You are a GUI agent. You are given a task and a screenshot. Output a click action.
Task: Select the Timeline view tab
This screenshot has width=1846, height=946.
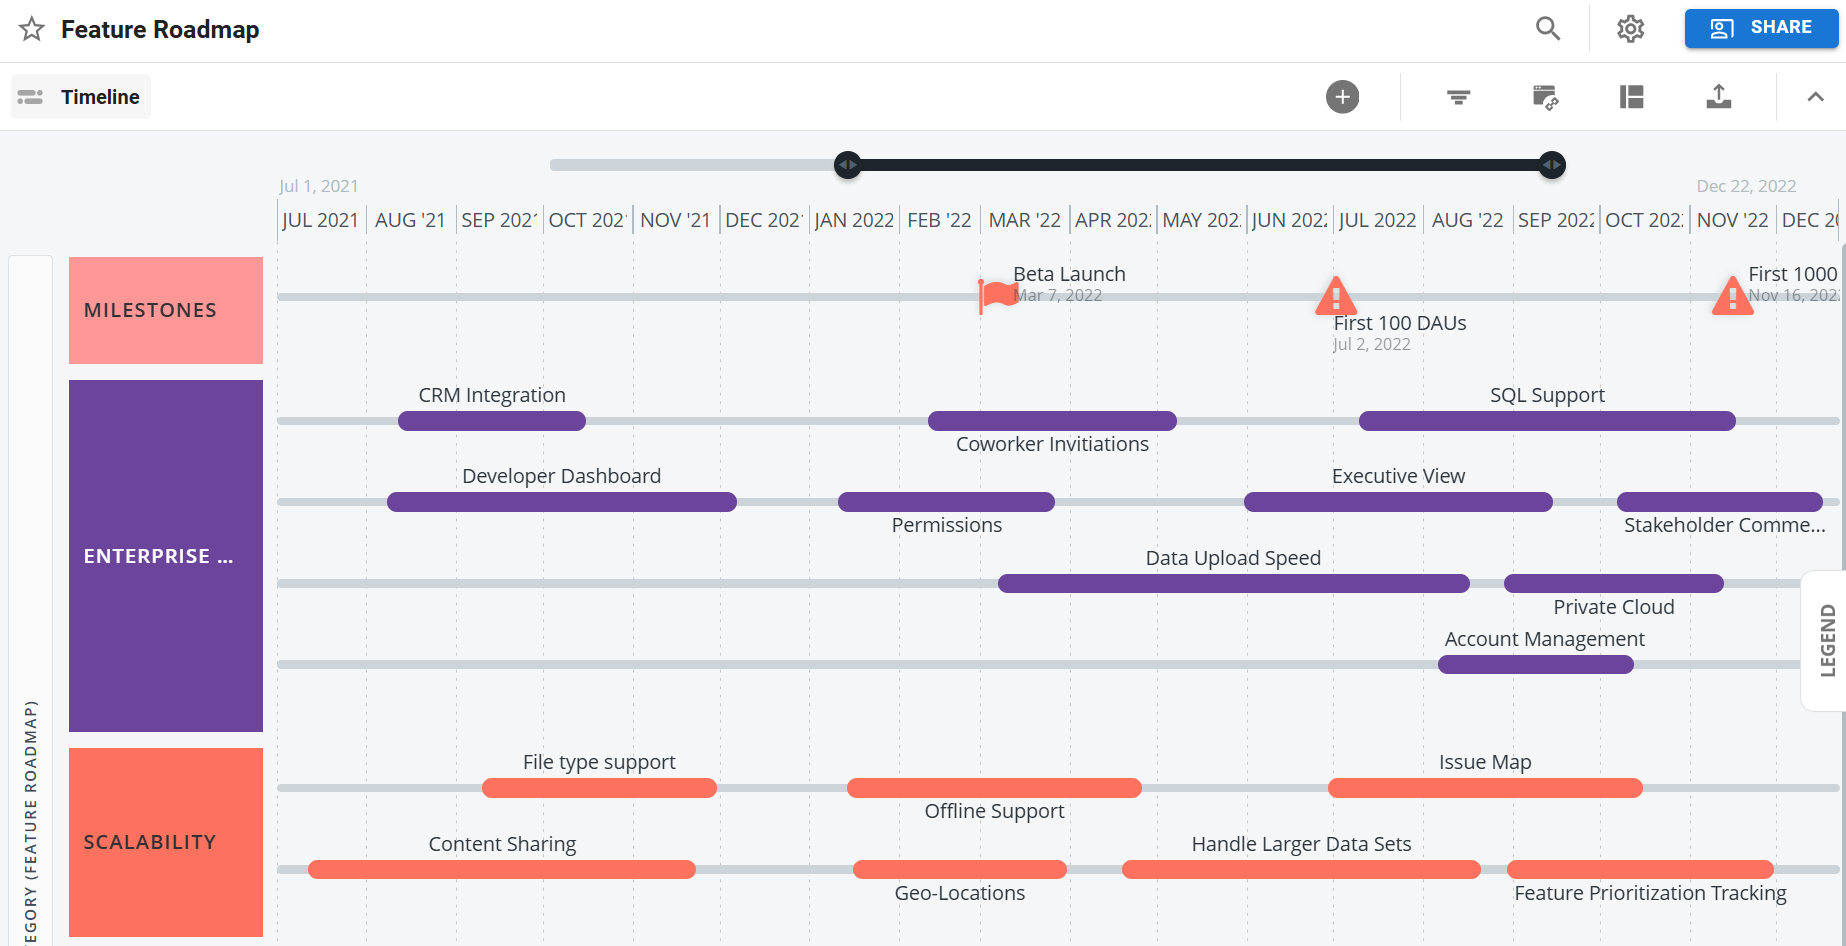click(80, 96)
